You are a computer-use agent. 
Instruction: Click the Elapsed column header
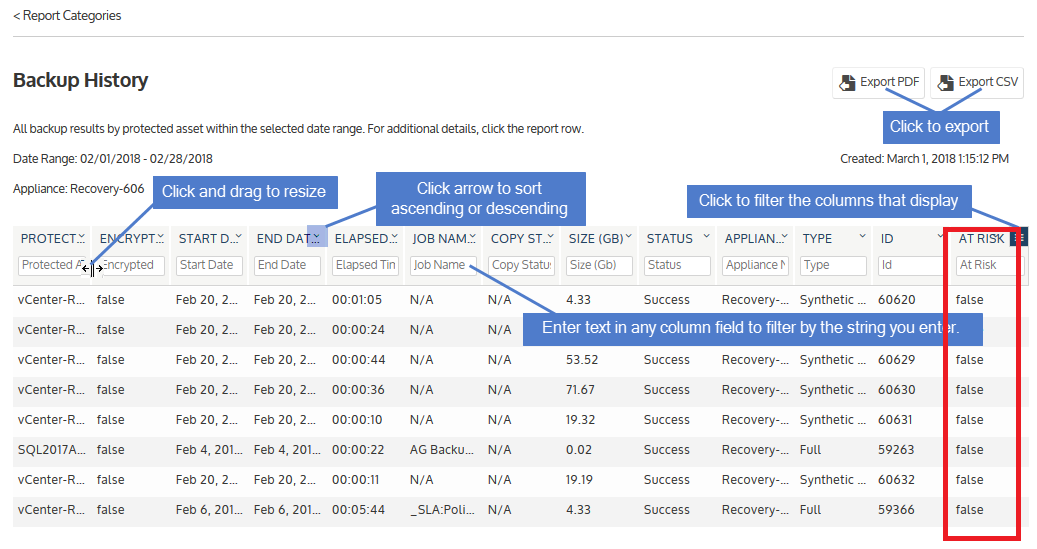pos(360,239)
